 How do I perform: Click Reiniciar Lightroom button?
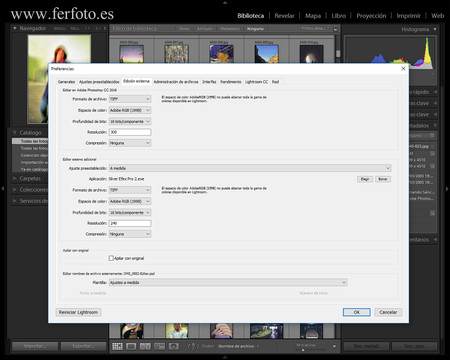tap(78, 312)
